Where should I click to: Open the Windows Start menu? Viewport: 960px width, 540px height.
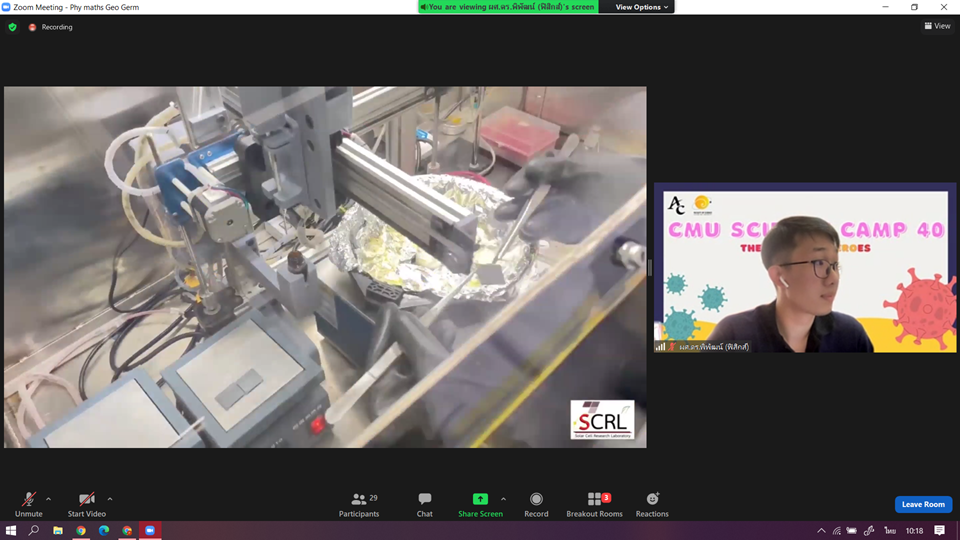pos(11,531)
